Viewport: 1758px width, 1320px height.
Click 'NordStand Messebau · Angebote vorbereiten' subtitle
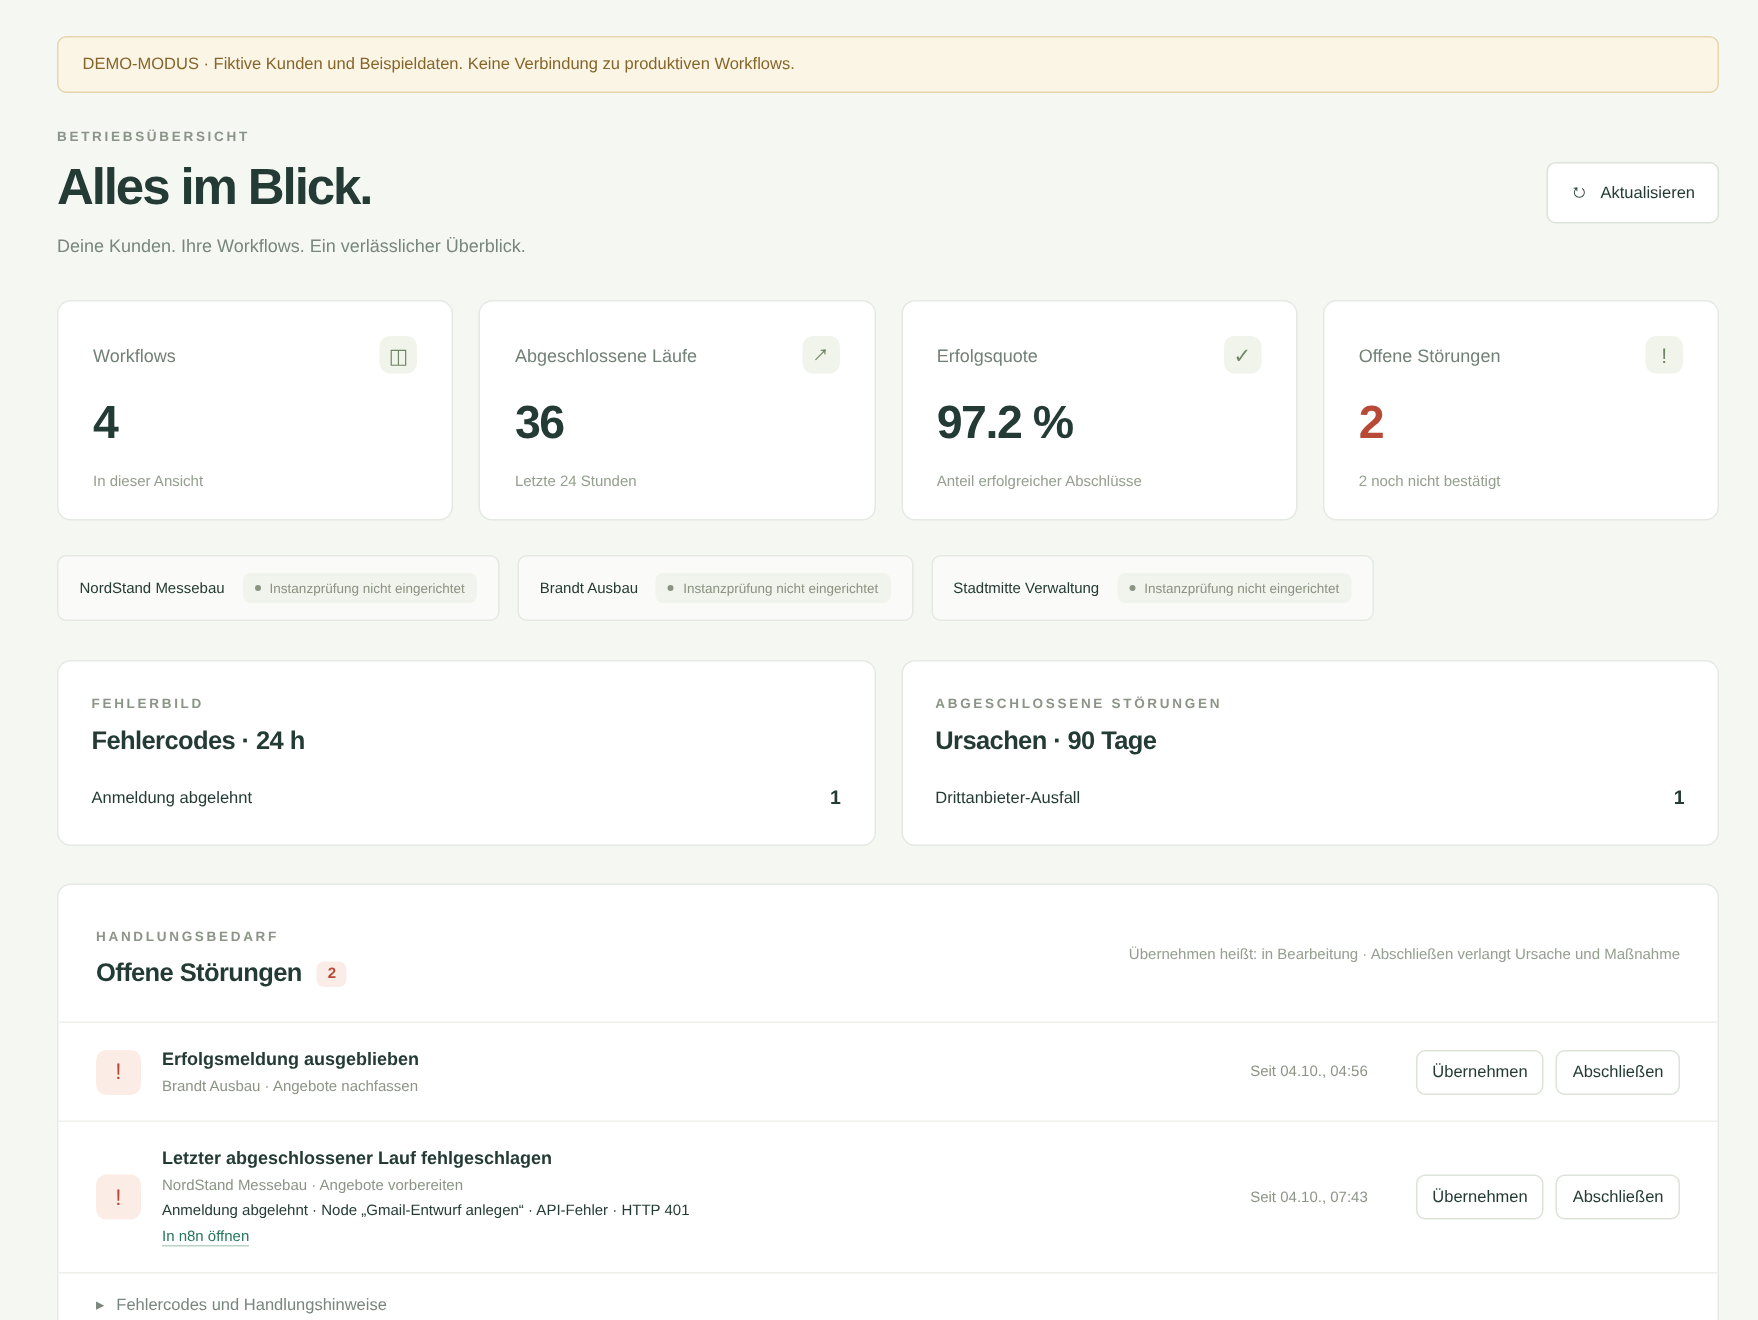click(312, 1185)
